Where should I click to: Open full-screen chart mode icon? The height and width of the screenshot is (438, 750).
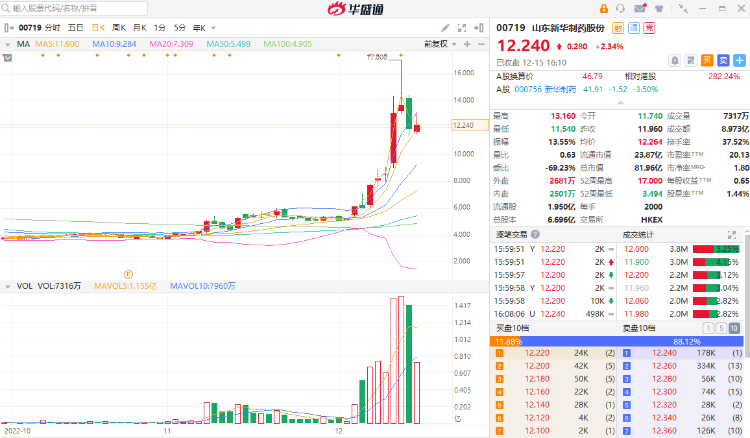pos(462,28)
